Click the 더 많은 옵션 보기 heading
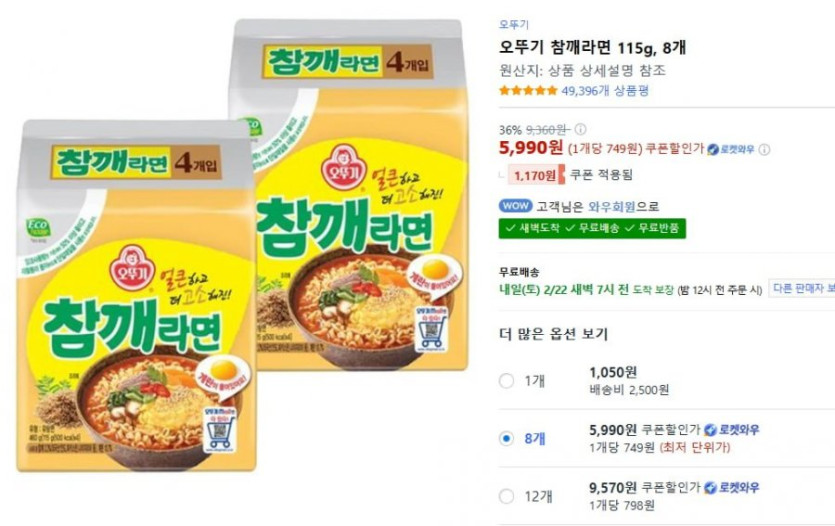 (x=553, y=334)
